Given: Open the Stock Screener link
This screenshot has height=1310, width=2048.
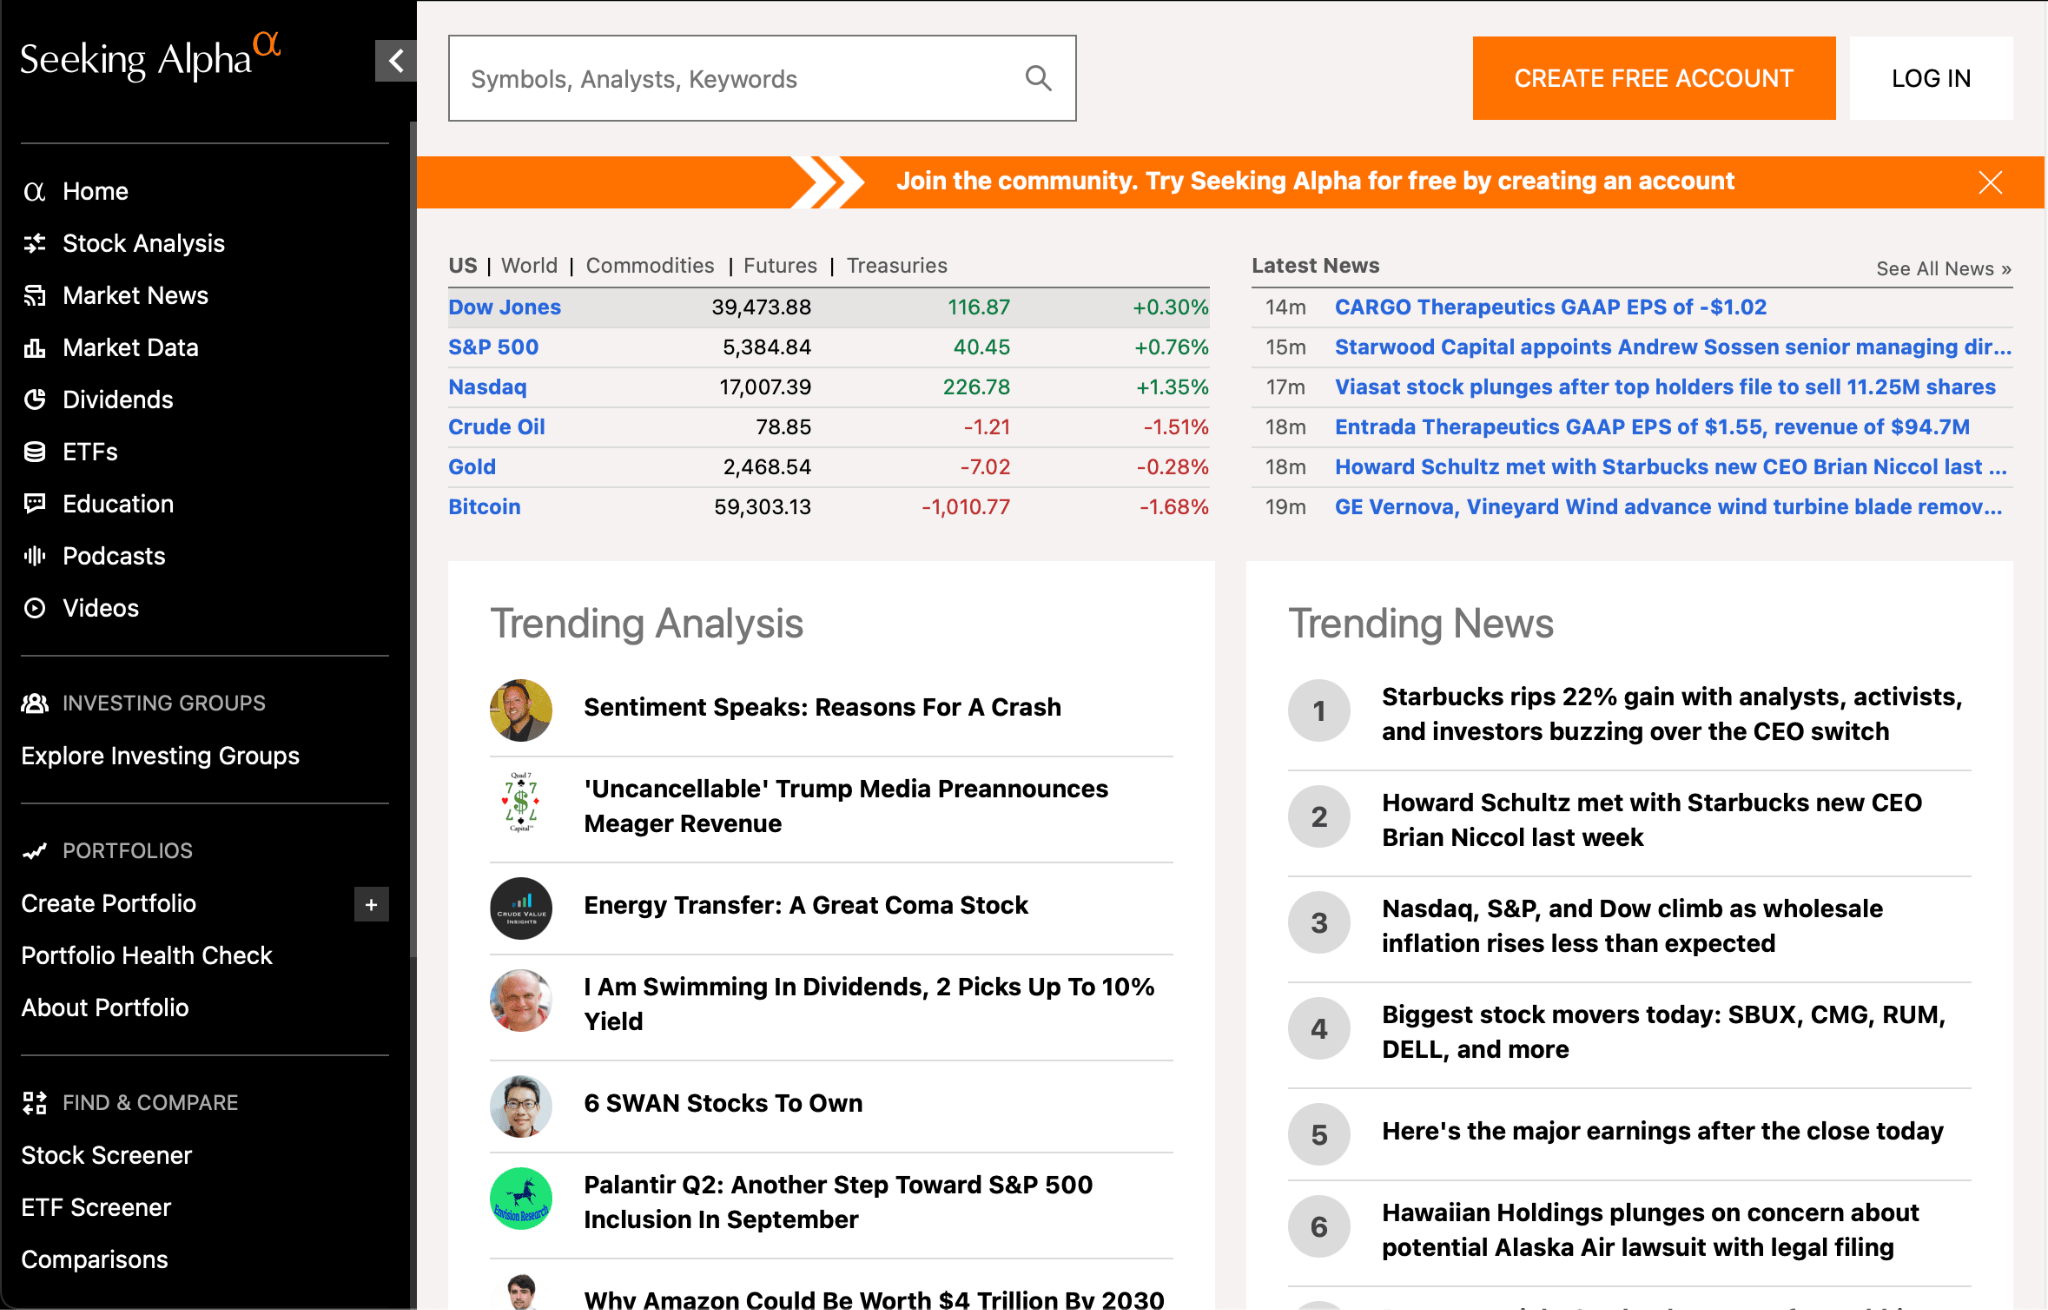Looking at the screenshot, I should [106, 1155].
